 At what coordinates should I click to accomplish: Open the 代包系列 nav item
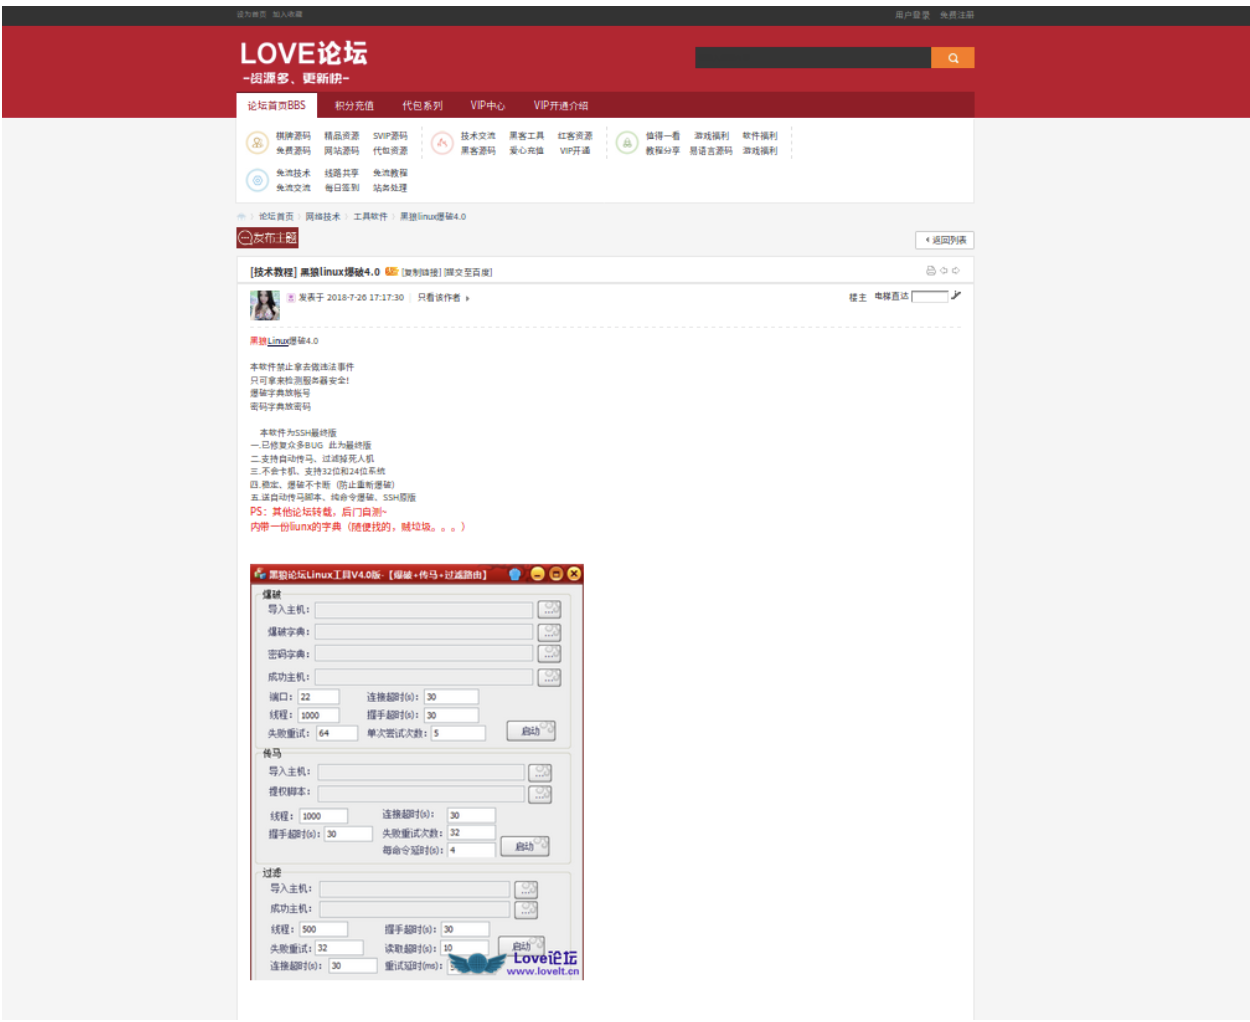pyautogui.click(x=422, y=105)
